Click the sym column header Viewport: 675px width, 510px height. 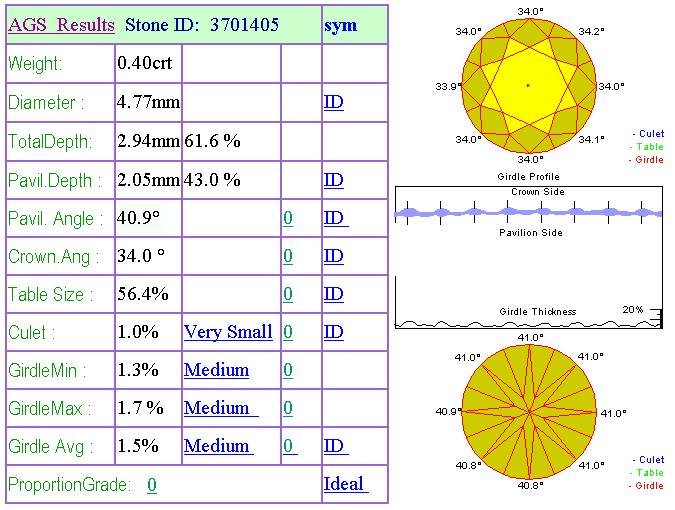341,26
